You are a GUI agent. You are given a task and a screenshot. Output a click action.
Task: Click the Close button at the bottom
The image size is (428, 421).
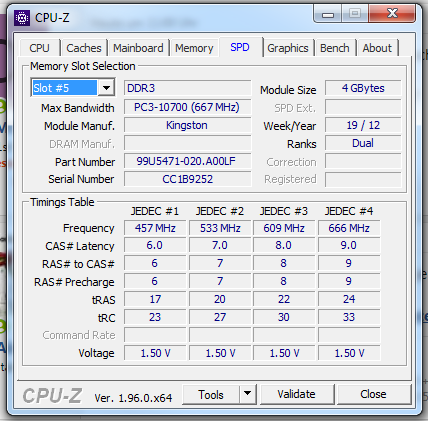pos(374,394)
